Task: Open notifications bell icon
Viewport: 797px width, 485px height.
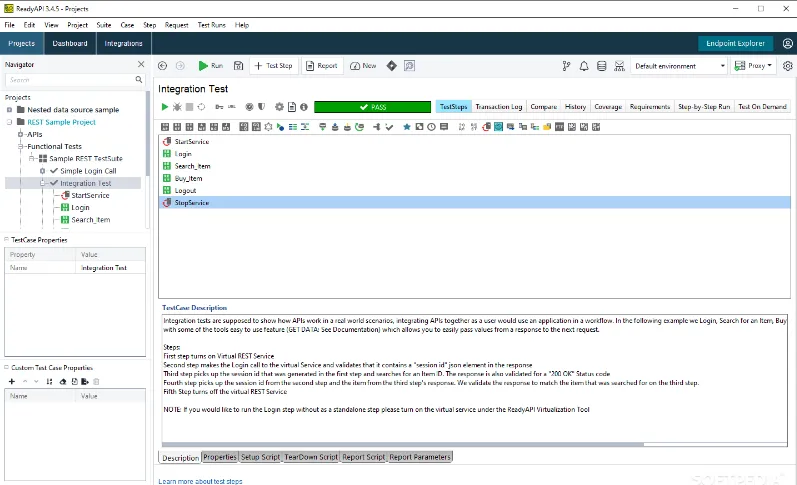Action: click(584, 66)
